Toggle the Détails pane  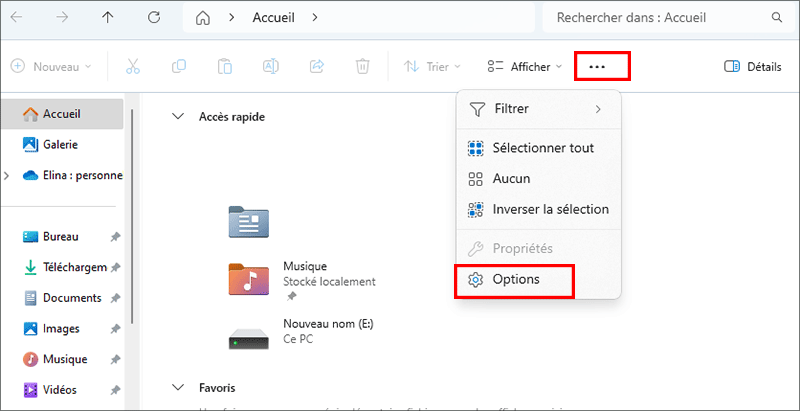tap(753, 67)
